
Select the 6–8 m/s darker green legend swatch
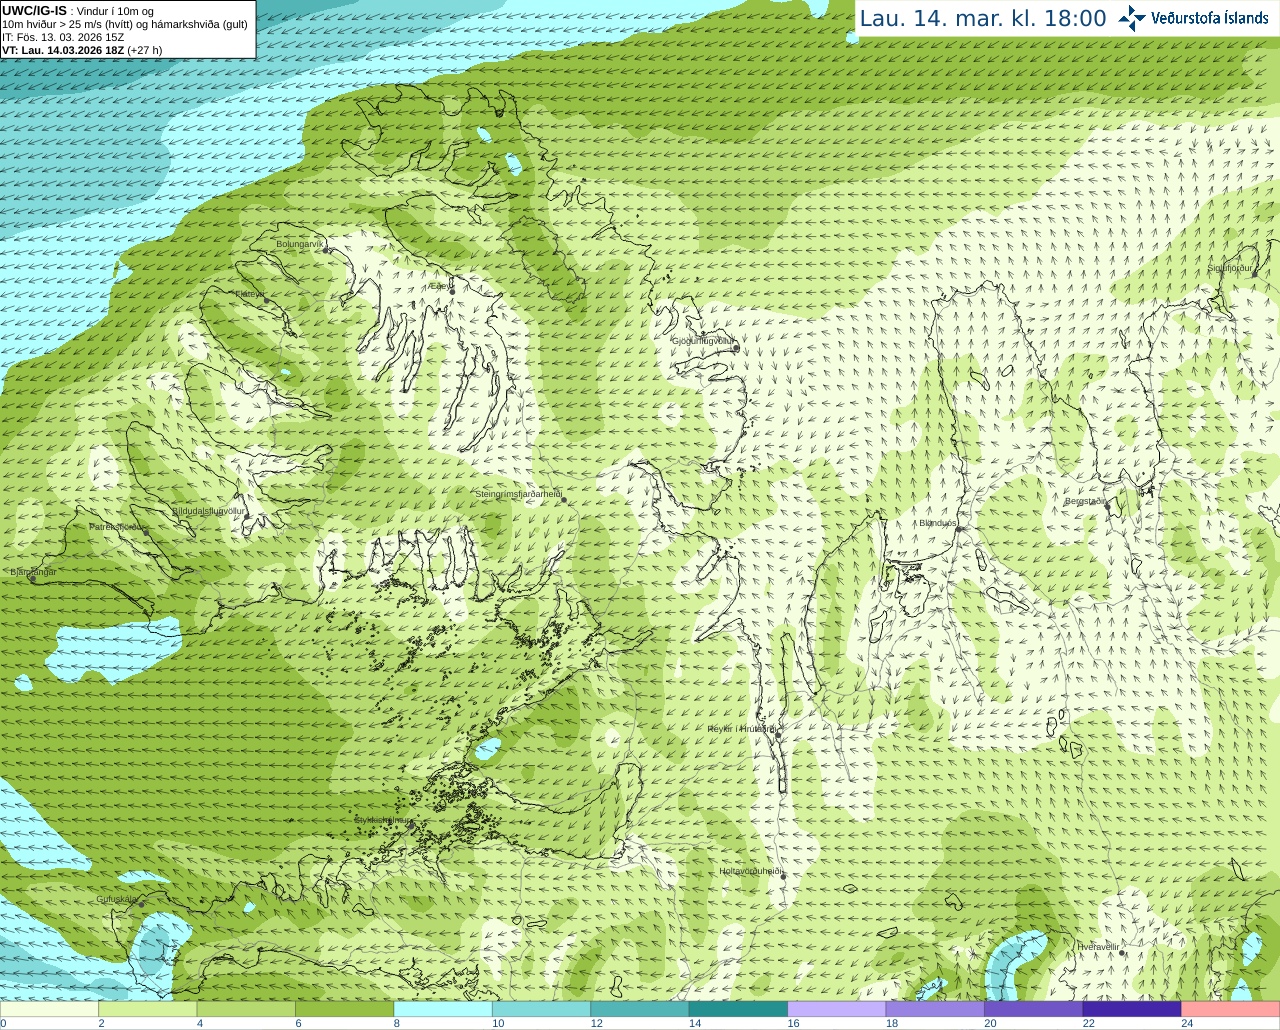click(345, 1009)
